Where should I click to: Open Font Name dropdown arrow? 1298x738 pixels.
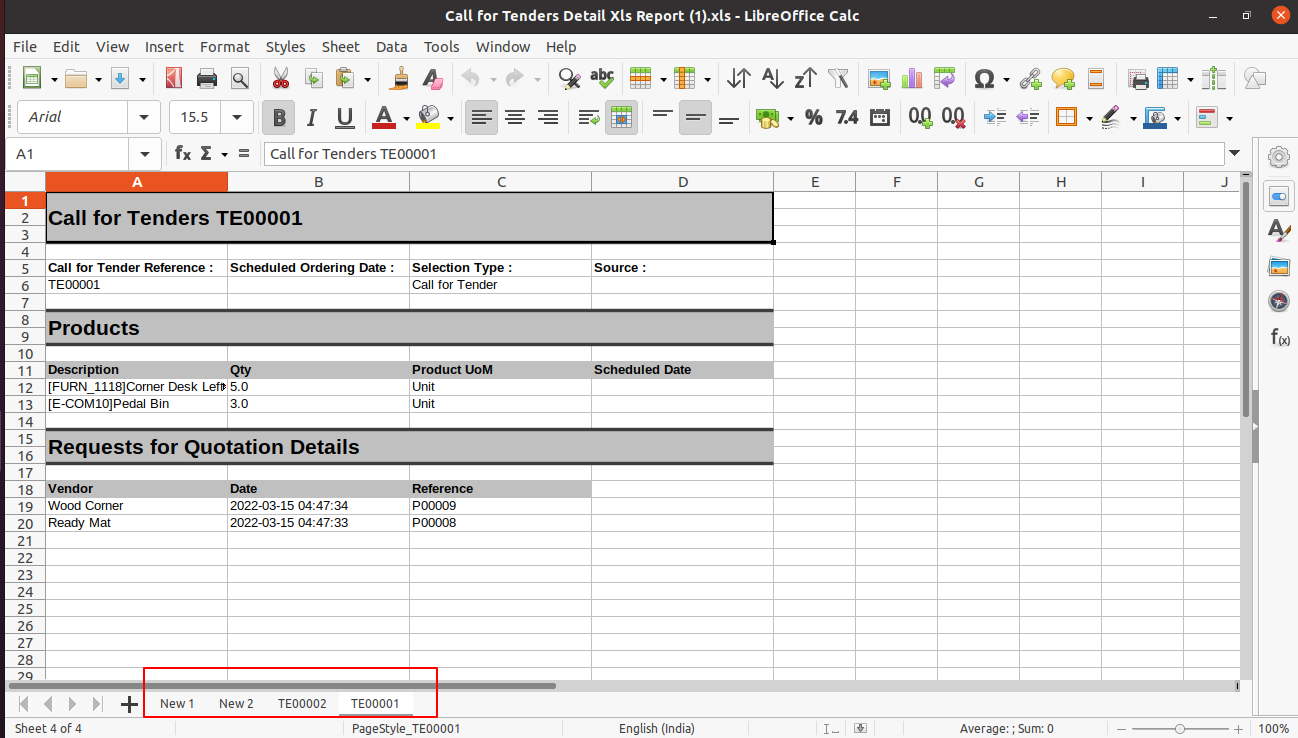pyautogui.click(x=144, y=117)
